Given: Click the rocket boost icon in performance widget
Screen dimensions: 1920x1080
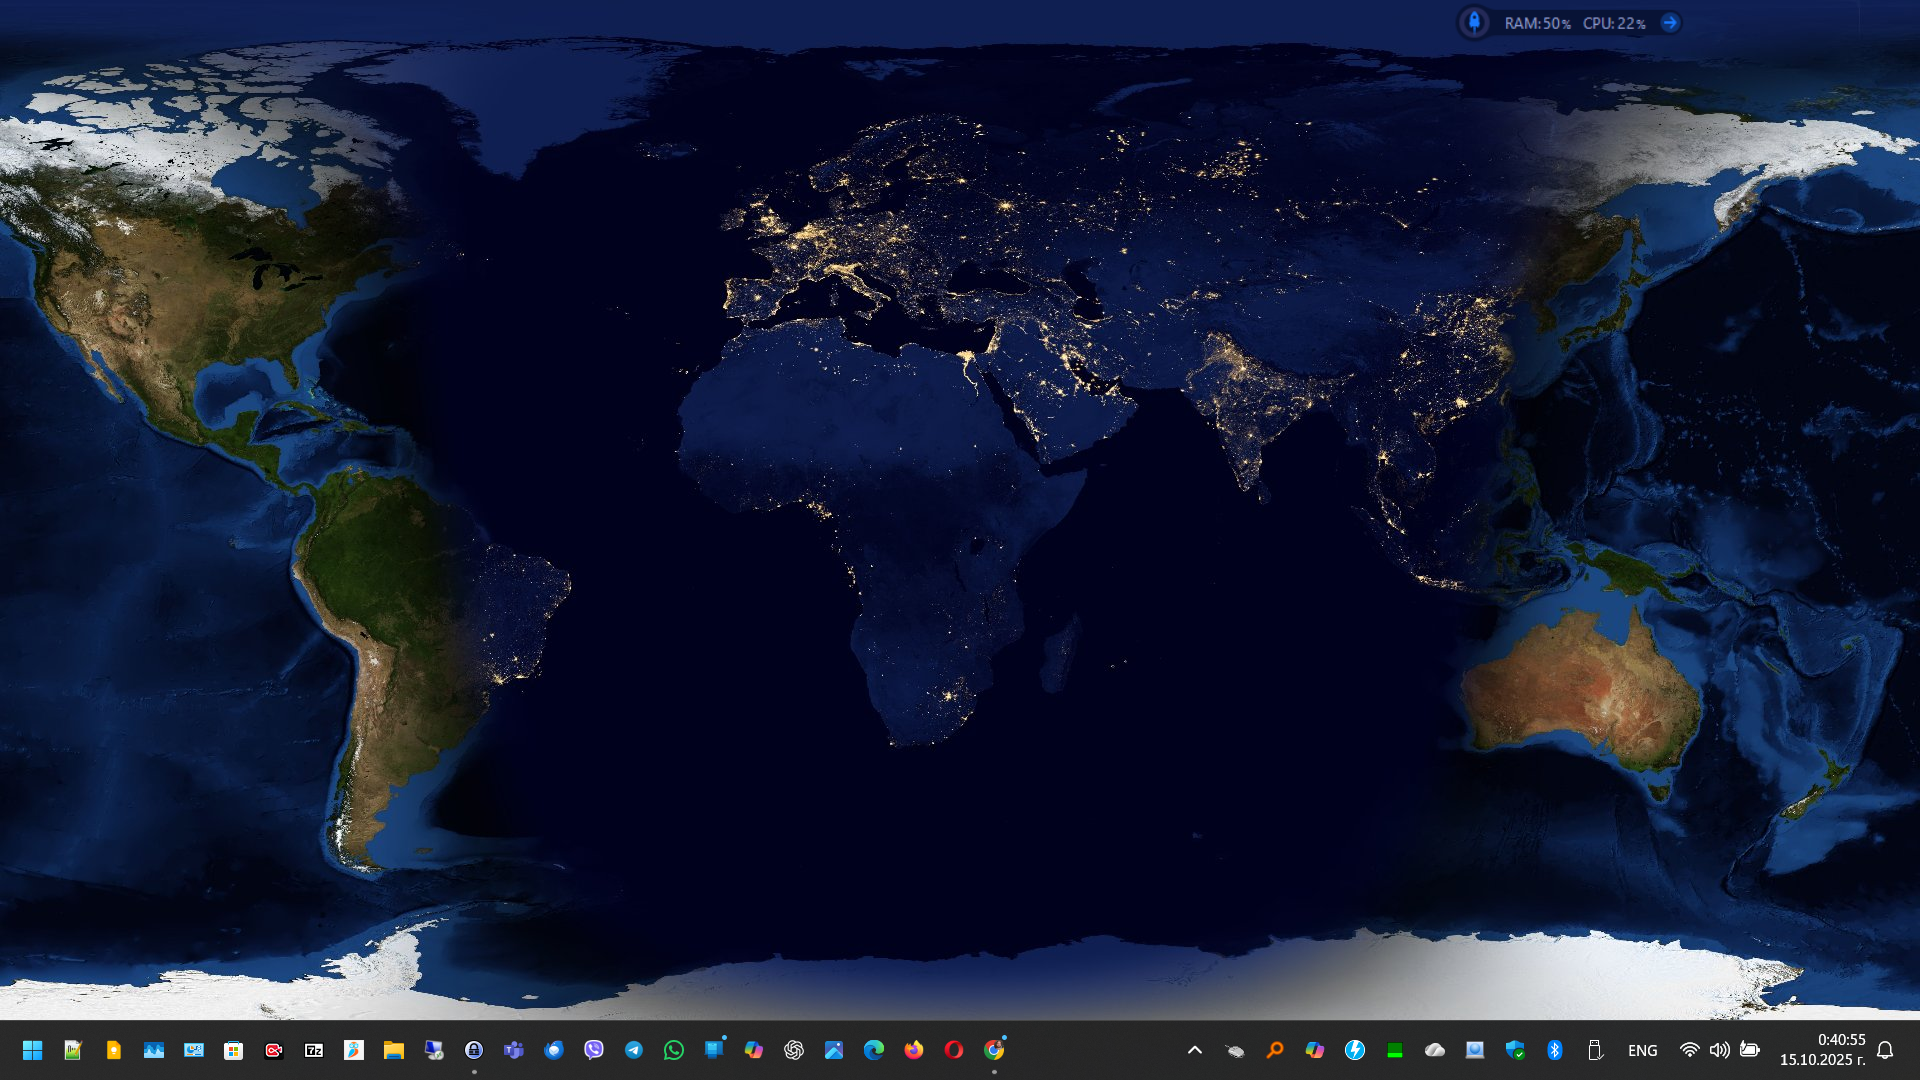Looking at the screenshot, I should pyautogui.click(x=1474, y=22).
